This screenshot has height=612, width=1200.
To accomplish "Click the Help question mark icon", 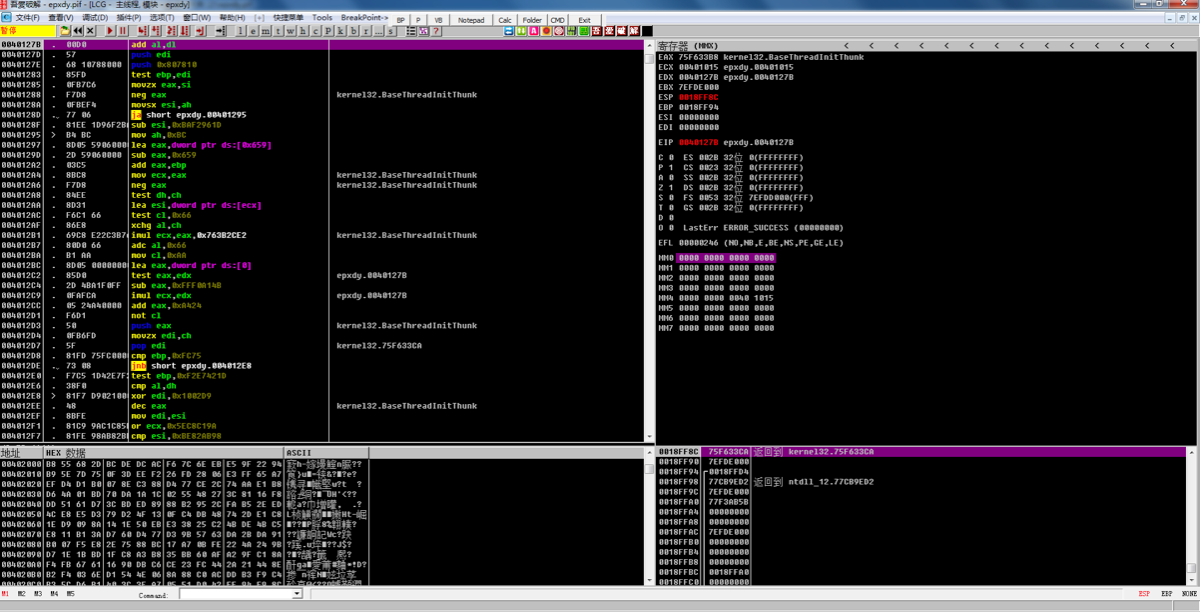I will tap(436, 31).
